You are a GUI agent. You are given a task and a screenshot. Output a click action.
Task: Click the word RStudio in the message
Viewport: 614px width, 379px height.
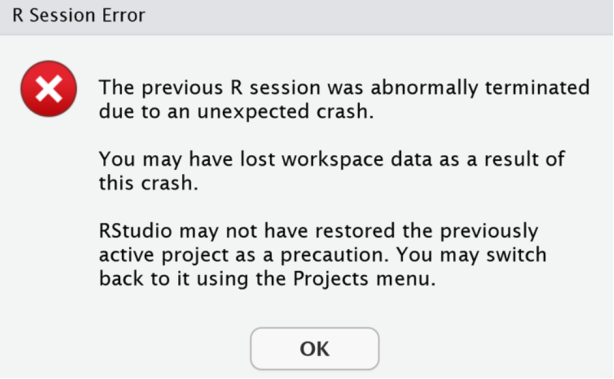coord(135,231)
